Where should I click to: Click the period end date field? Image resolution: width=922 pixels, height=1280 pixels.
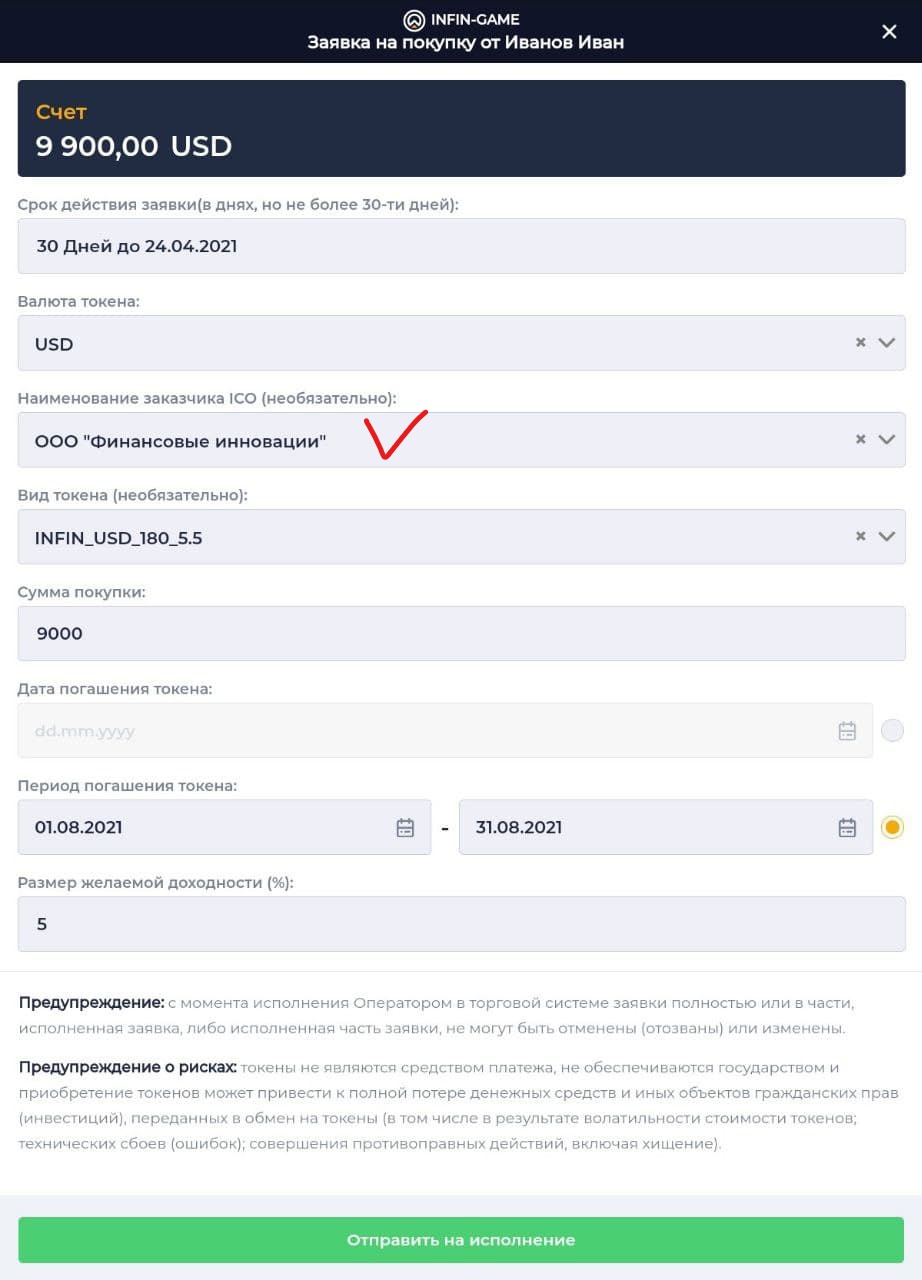[666, 827]
